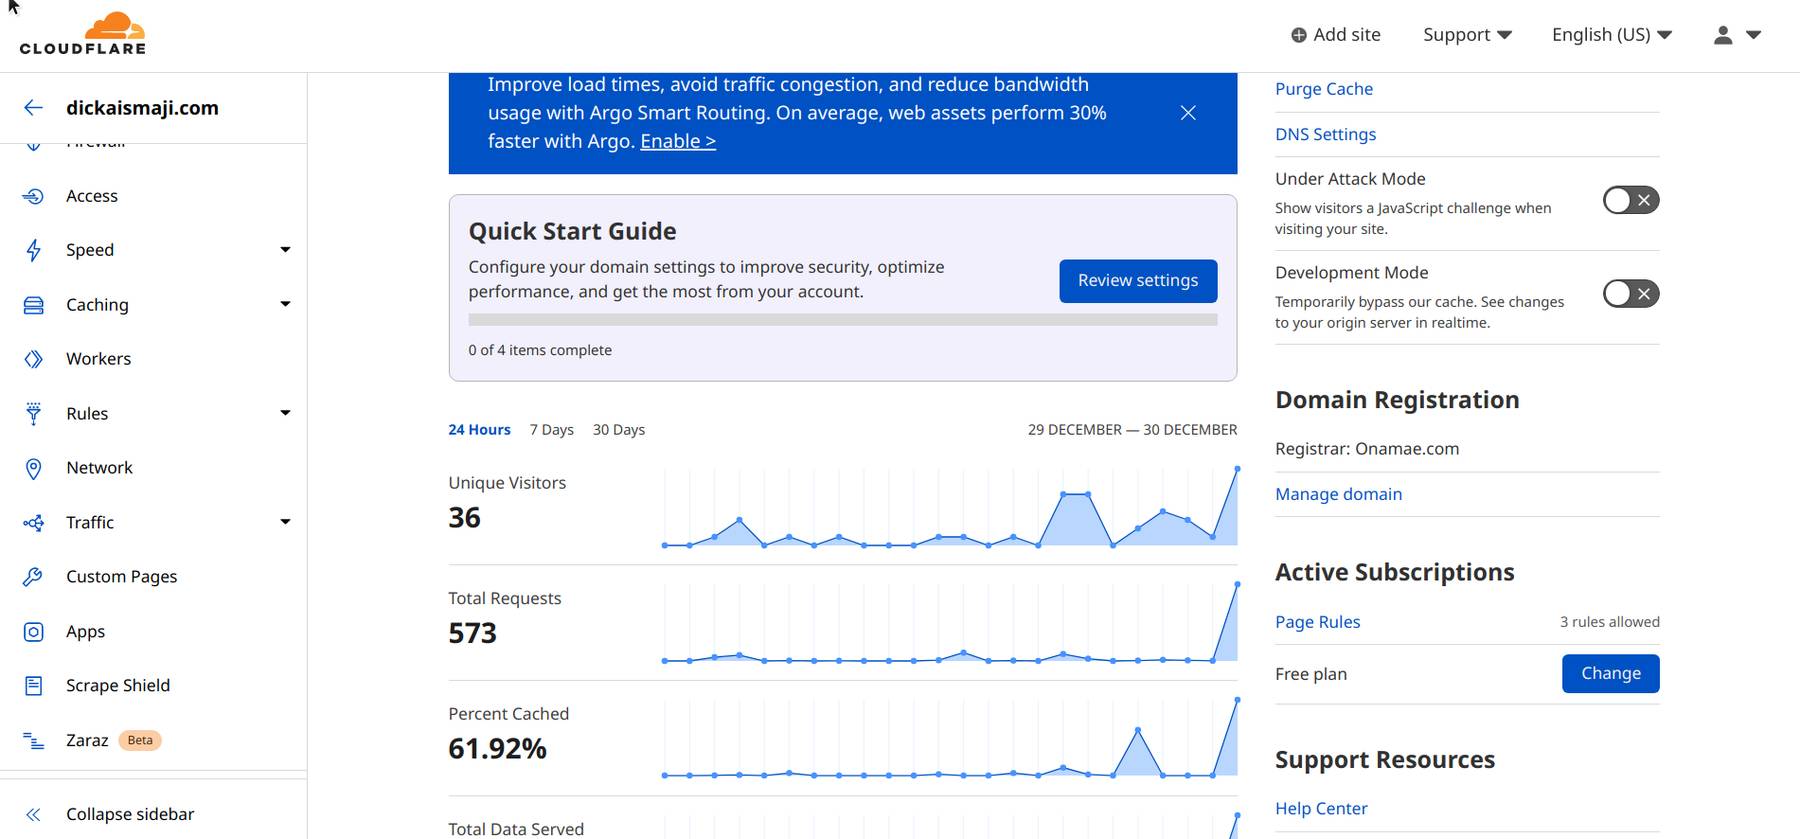Open the account dropdown arrow

click(1753, 35)
